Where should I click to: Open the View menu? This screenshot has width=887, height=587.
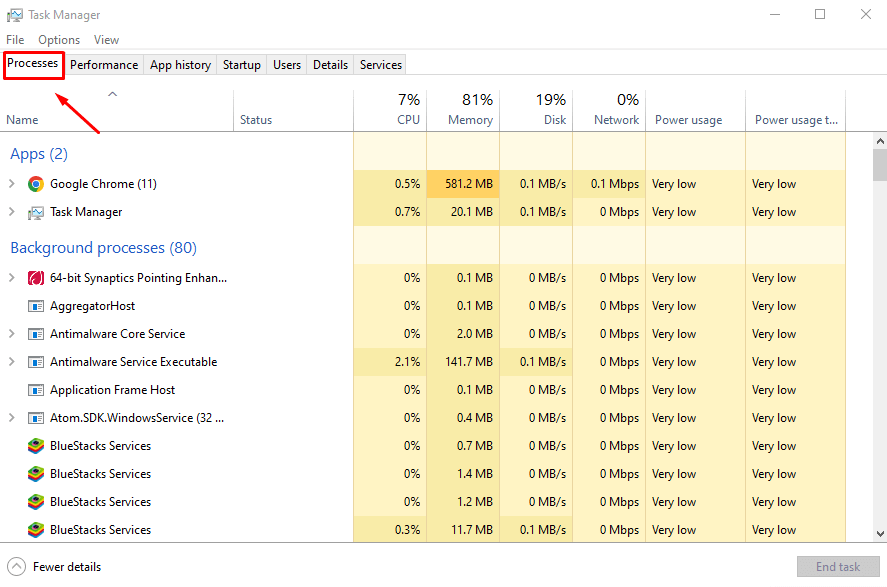(106, 40)
